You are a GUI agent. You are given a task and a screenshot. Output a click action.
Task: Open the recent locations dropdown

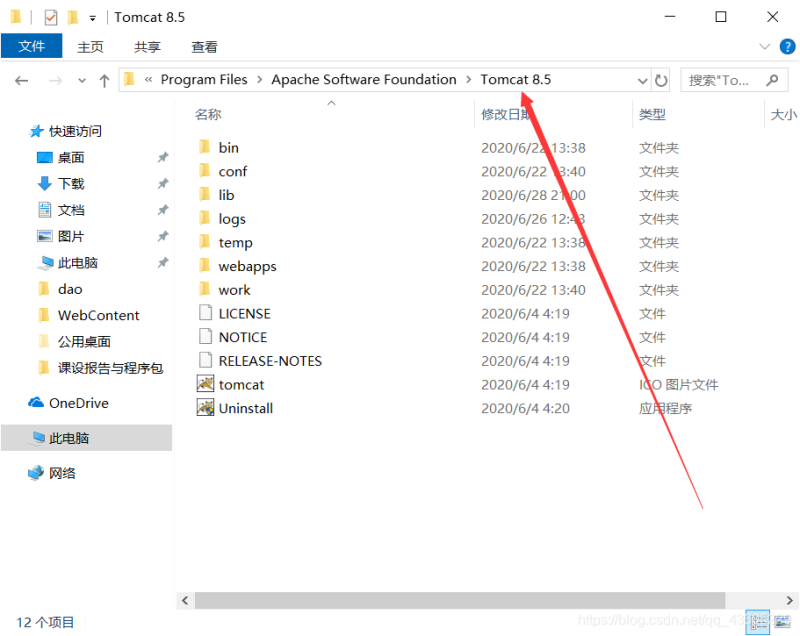coord(82,81)
